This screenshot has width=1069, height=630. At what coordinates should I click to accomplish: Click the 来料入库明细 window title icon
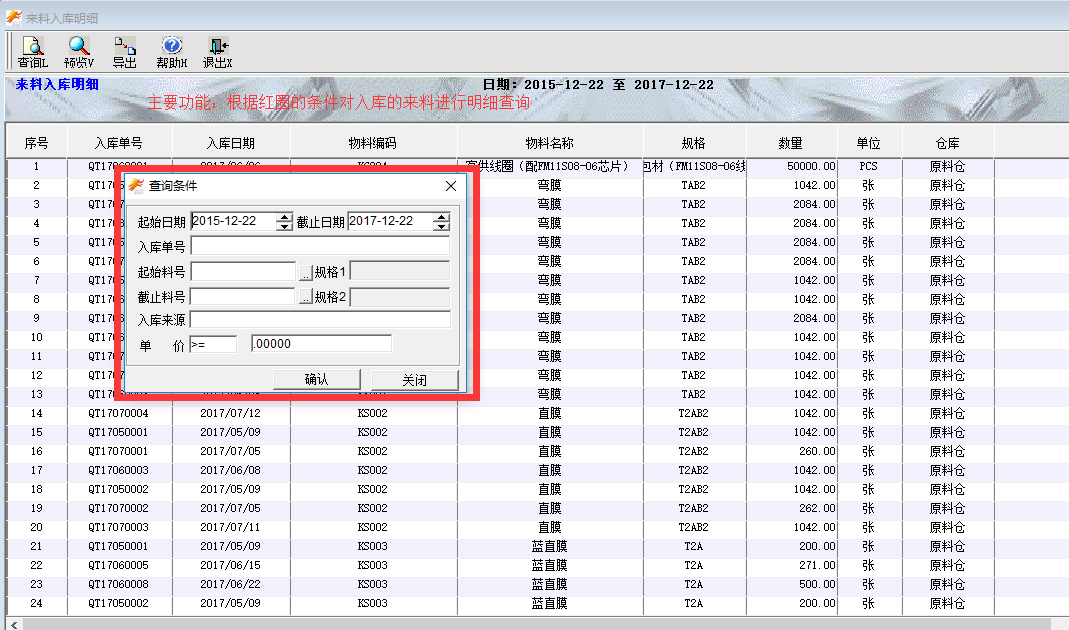point(14,18)
